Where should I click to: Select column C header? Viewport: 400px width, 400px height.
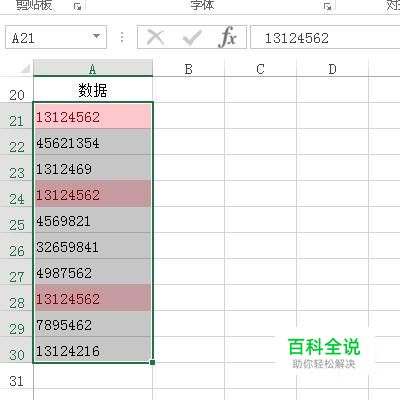pyautogui.click(x=260, y=69)
